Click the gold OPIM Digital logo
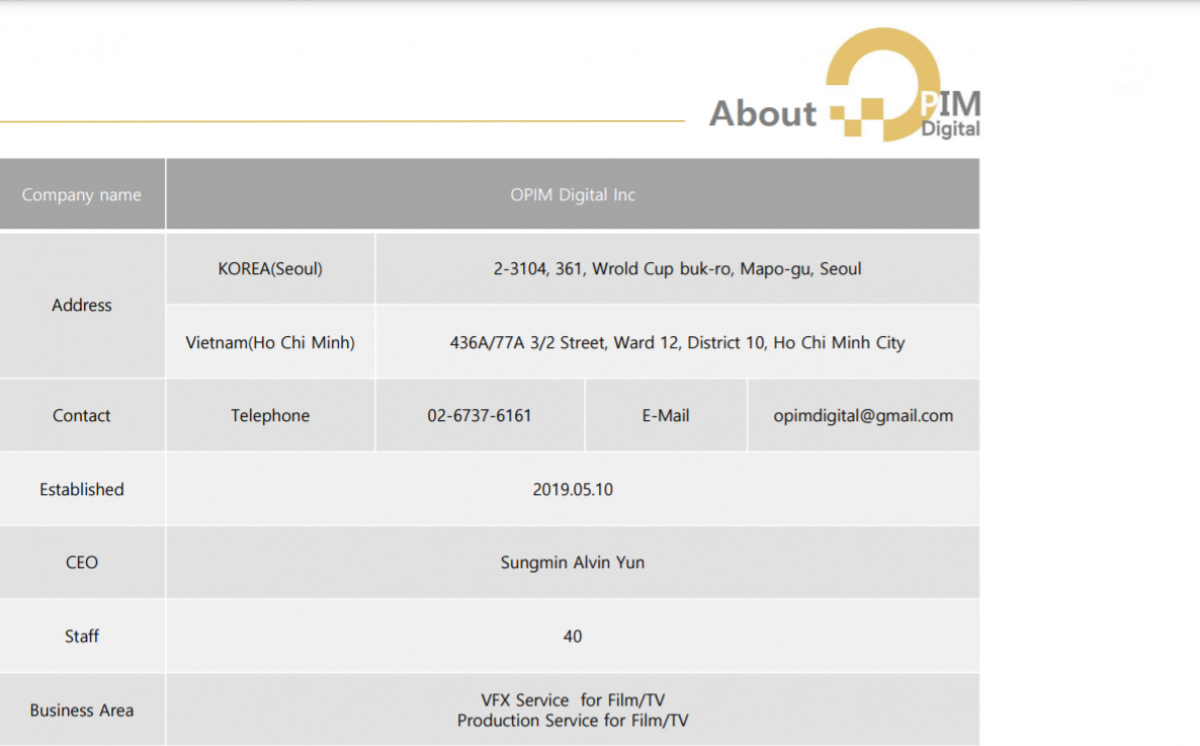Image resolution: width=1200 pixels, height=746 pixels. (903, 88)
